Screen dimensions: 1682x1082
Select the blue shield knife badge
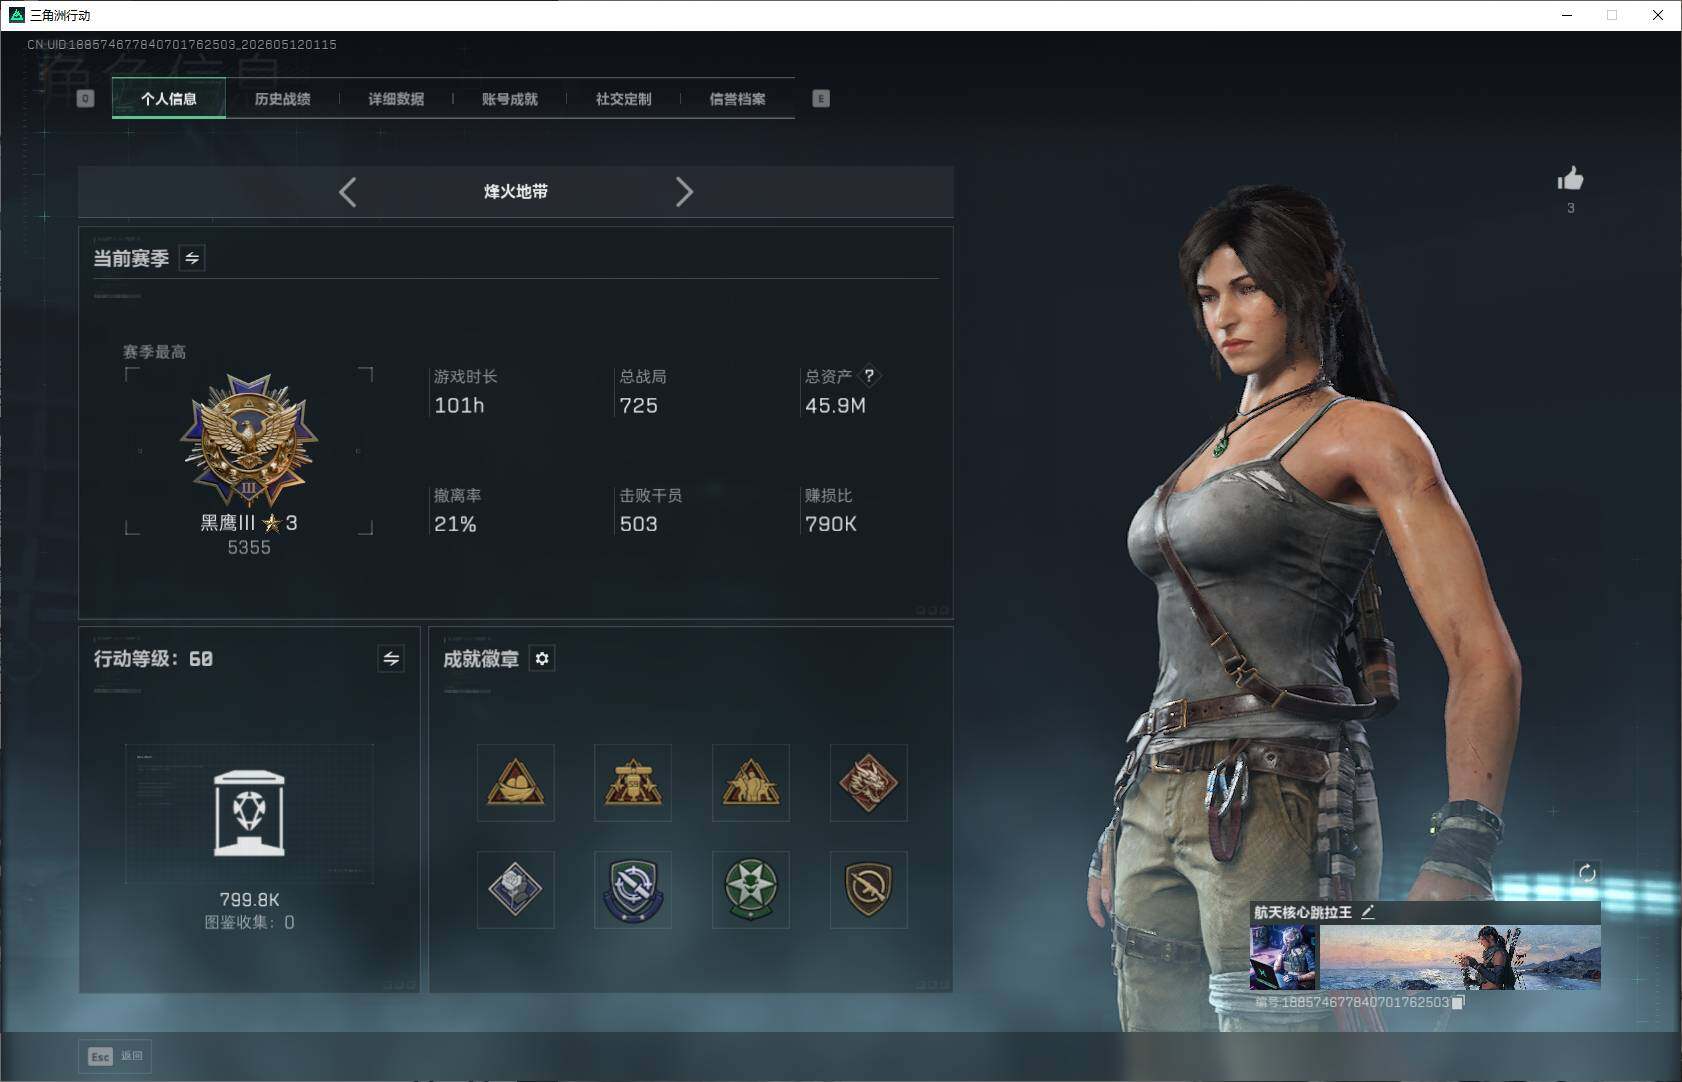[633, 890]
